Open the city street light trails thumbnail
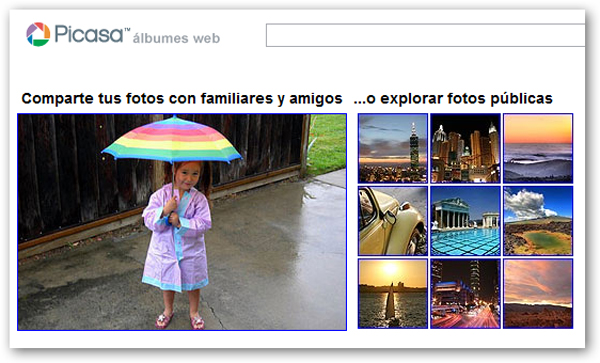Image resolution: width=600 pixels, height=363 pixels. point(465,293)
